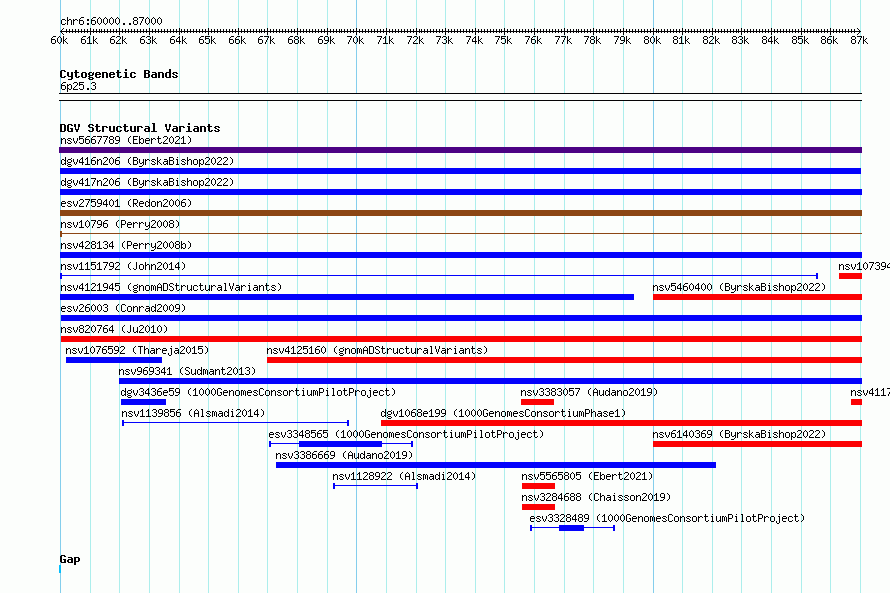Click the cyan gap feature below Gap
The width and height of the screenshot is (890, 593).
[60, 569]
